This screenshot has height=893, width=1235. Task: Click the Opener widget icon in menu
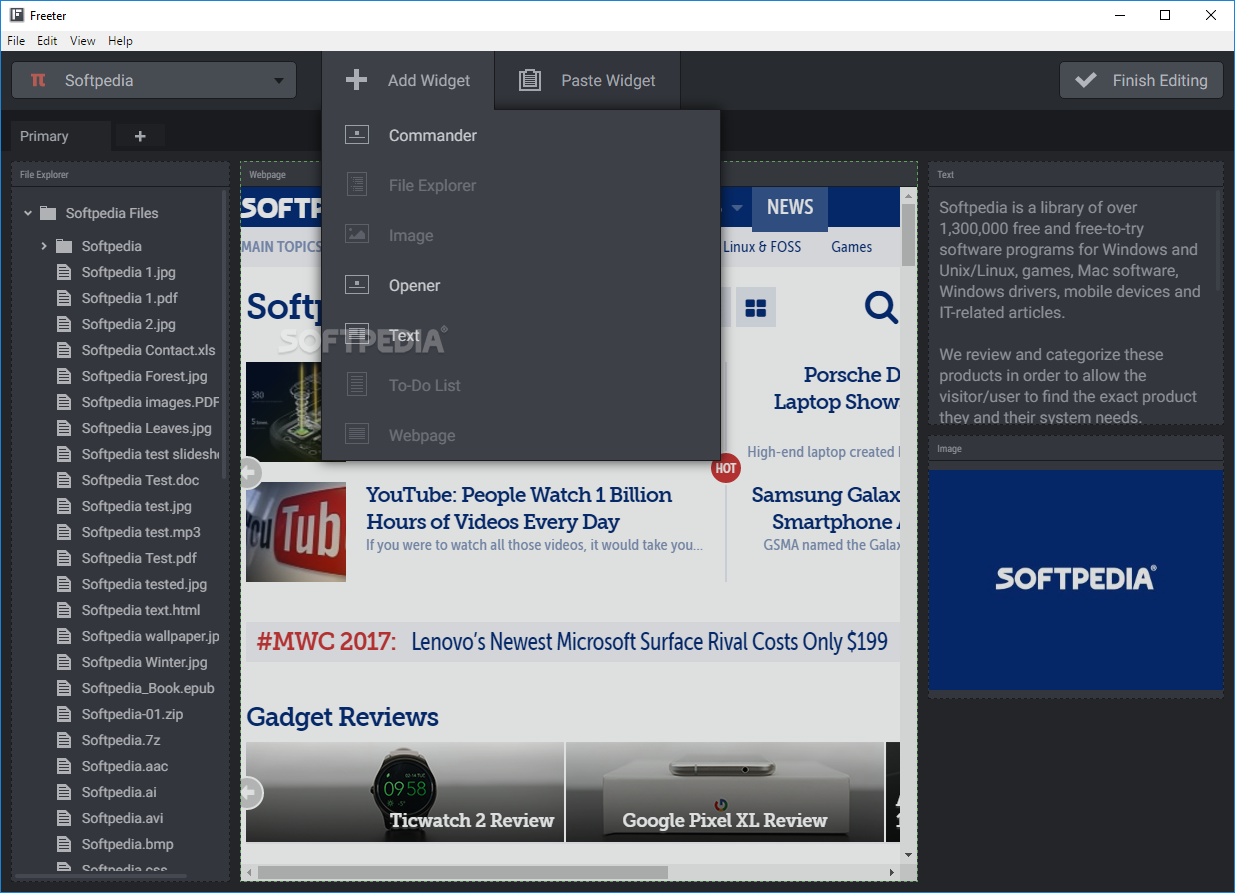(357, 285)
